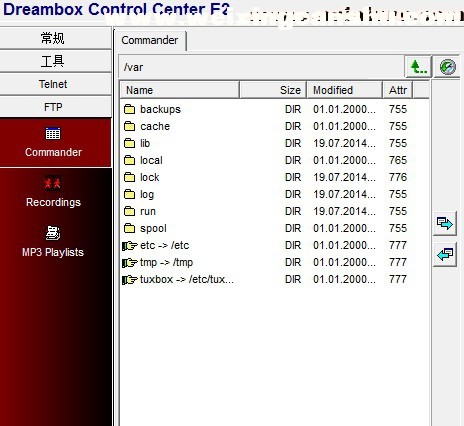Select the 'cache' file name
This screenshot has width=464, height=426.
pyautogui.click(x=155, y=126)
